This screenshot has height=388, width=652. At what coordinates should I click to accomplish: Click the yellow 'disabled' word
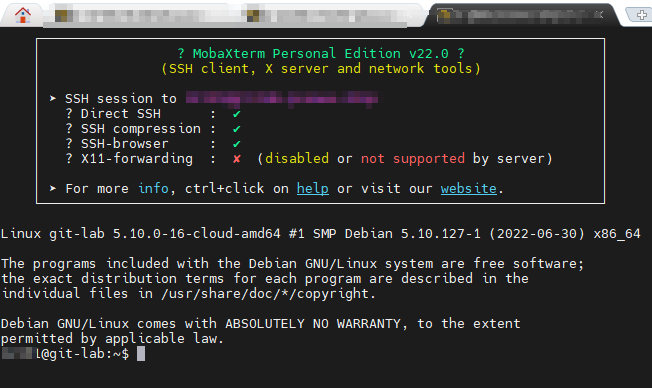pyautogui.click(x=297, y=158)
